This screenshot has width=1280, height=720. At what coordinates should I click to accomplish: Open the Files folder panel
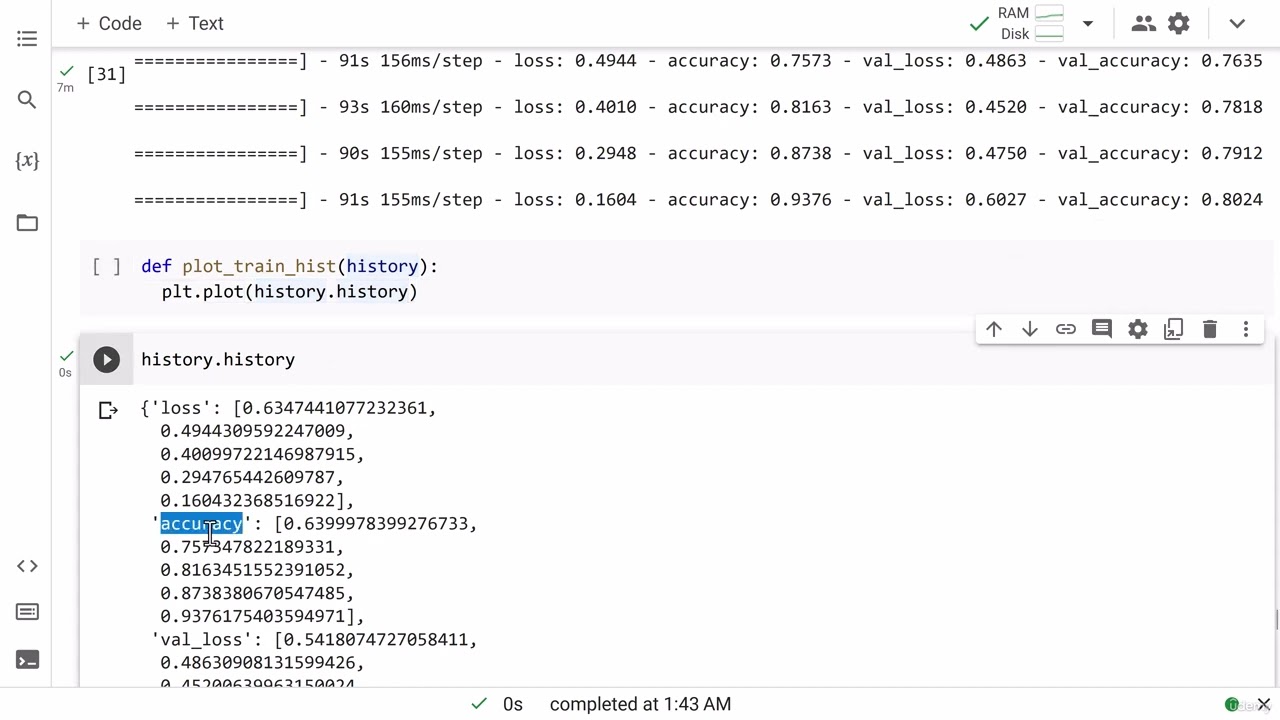point(27,223)
